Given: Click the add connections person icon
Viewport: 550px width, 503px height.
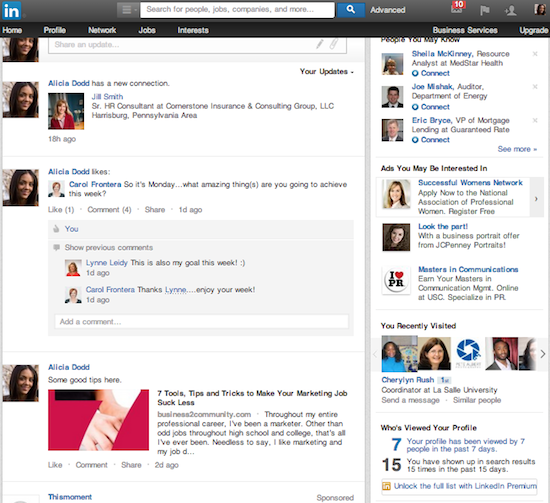Looking at the screenshot, I should [510, 10].
